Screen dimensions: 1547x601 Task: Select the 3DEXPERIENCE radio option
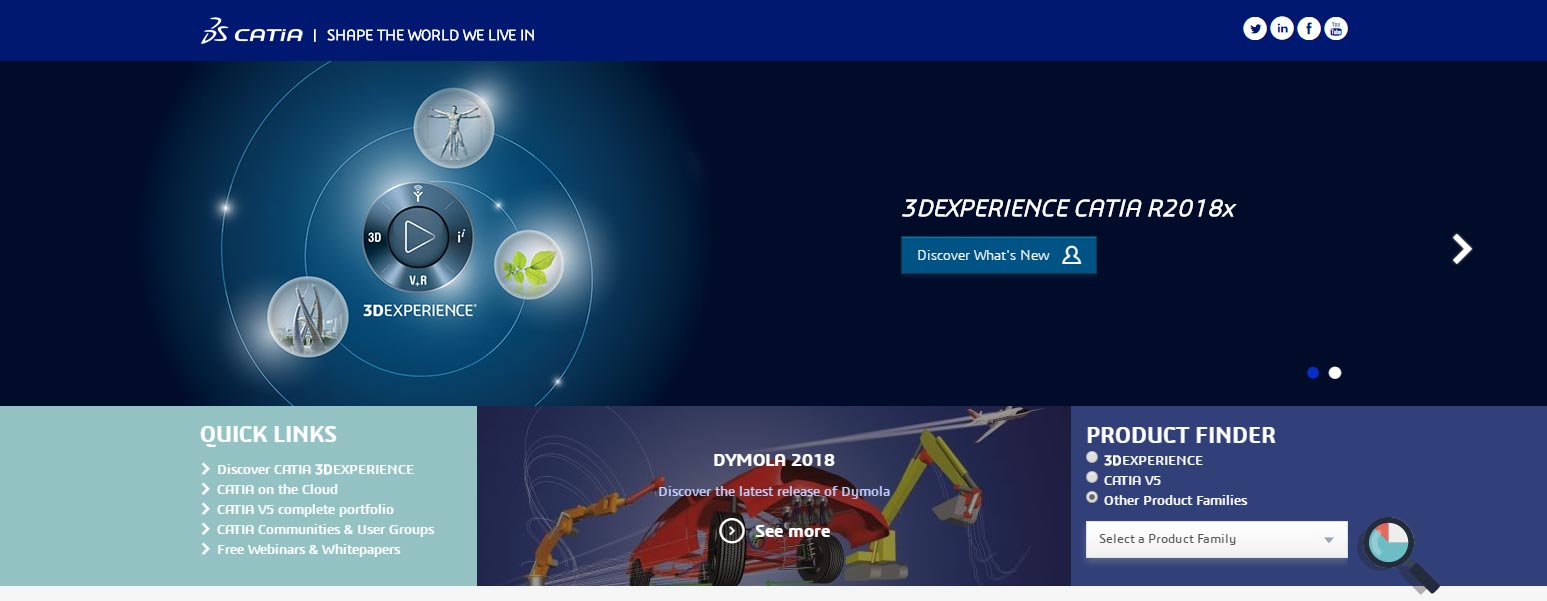[1092, 458]
